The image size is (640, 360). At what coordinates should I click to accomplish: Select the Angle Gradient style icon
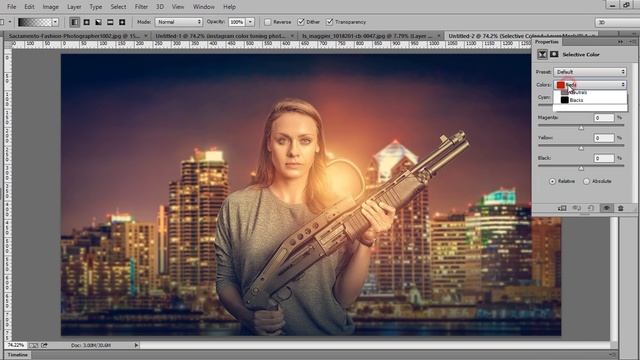98,22
